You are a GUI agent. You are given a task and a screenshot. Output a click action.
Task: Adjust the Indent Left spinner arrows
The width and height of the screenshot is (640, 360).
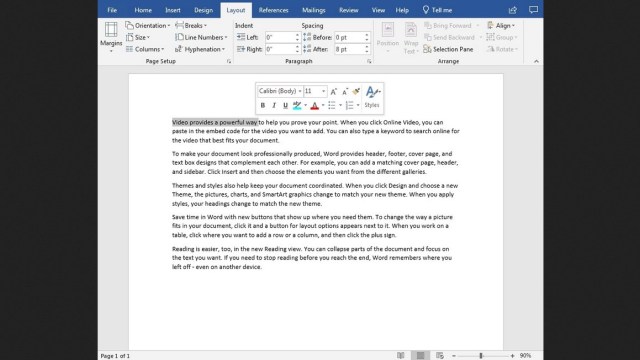[297, 37]
